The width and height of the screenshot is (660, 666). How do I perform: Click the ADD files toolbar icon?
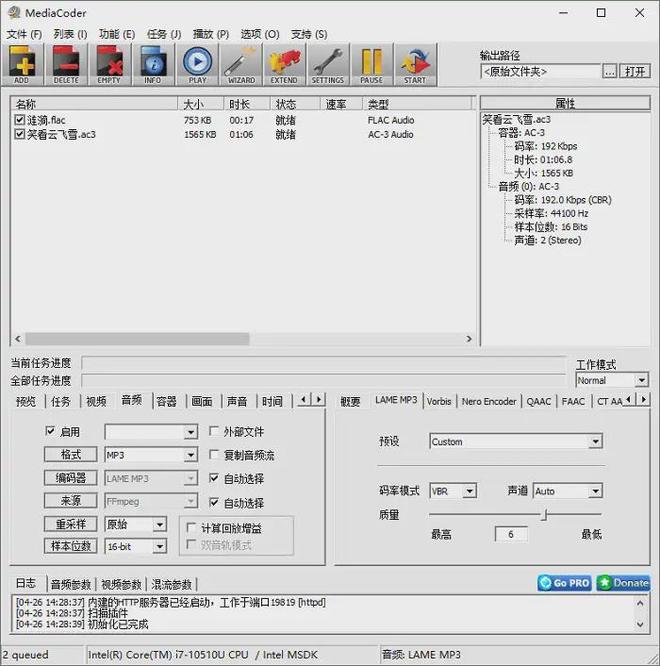click(x=23, y=65)
